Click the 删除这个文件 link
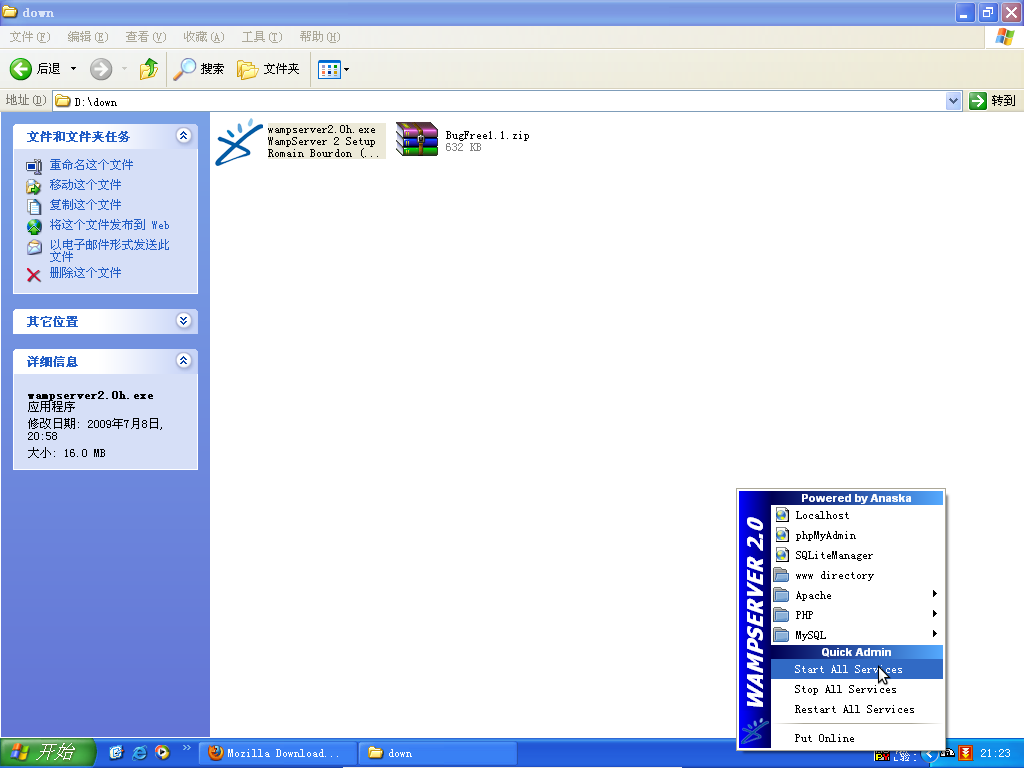 pyautogui.click(x=86, y=273)
